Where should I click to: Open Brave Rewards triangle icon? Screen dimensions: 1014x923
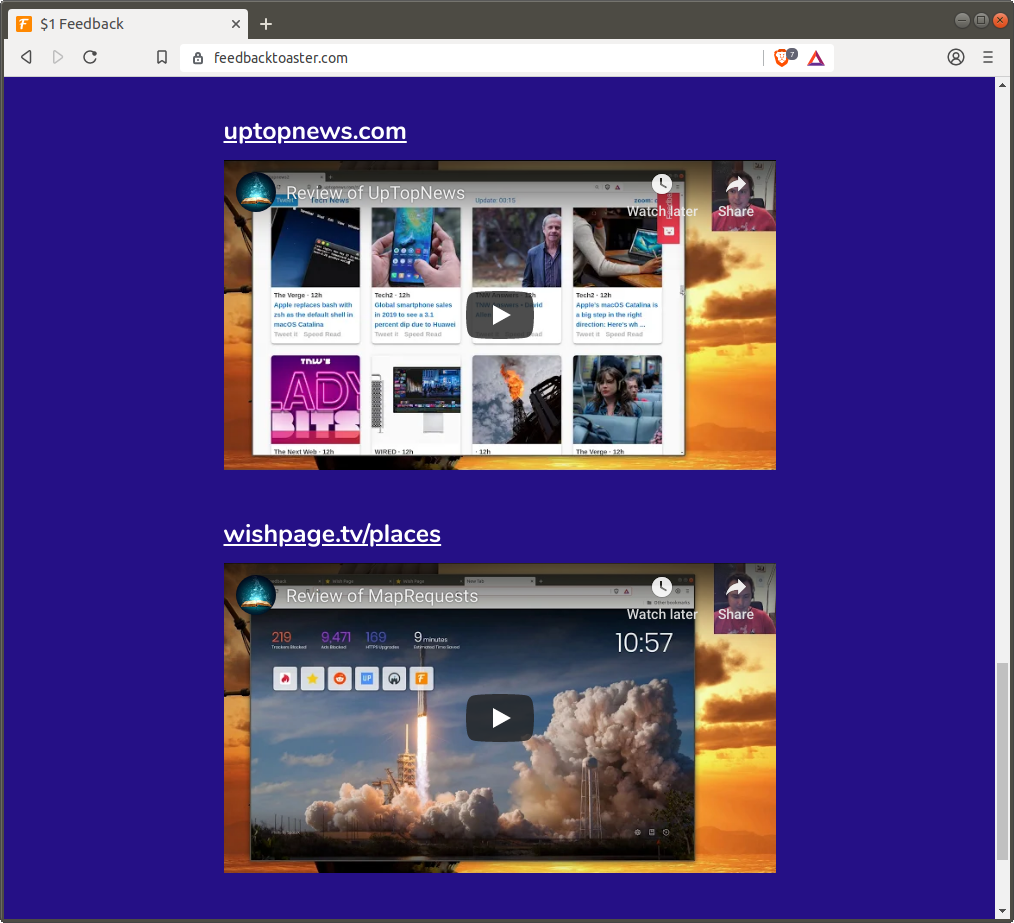815,58
